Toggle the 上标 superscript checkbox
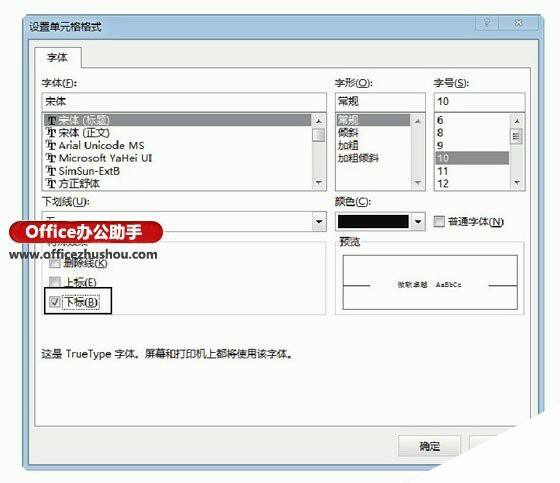The width and height of the screenshot is (560, 483). pos(54,282)
